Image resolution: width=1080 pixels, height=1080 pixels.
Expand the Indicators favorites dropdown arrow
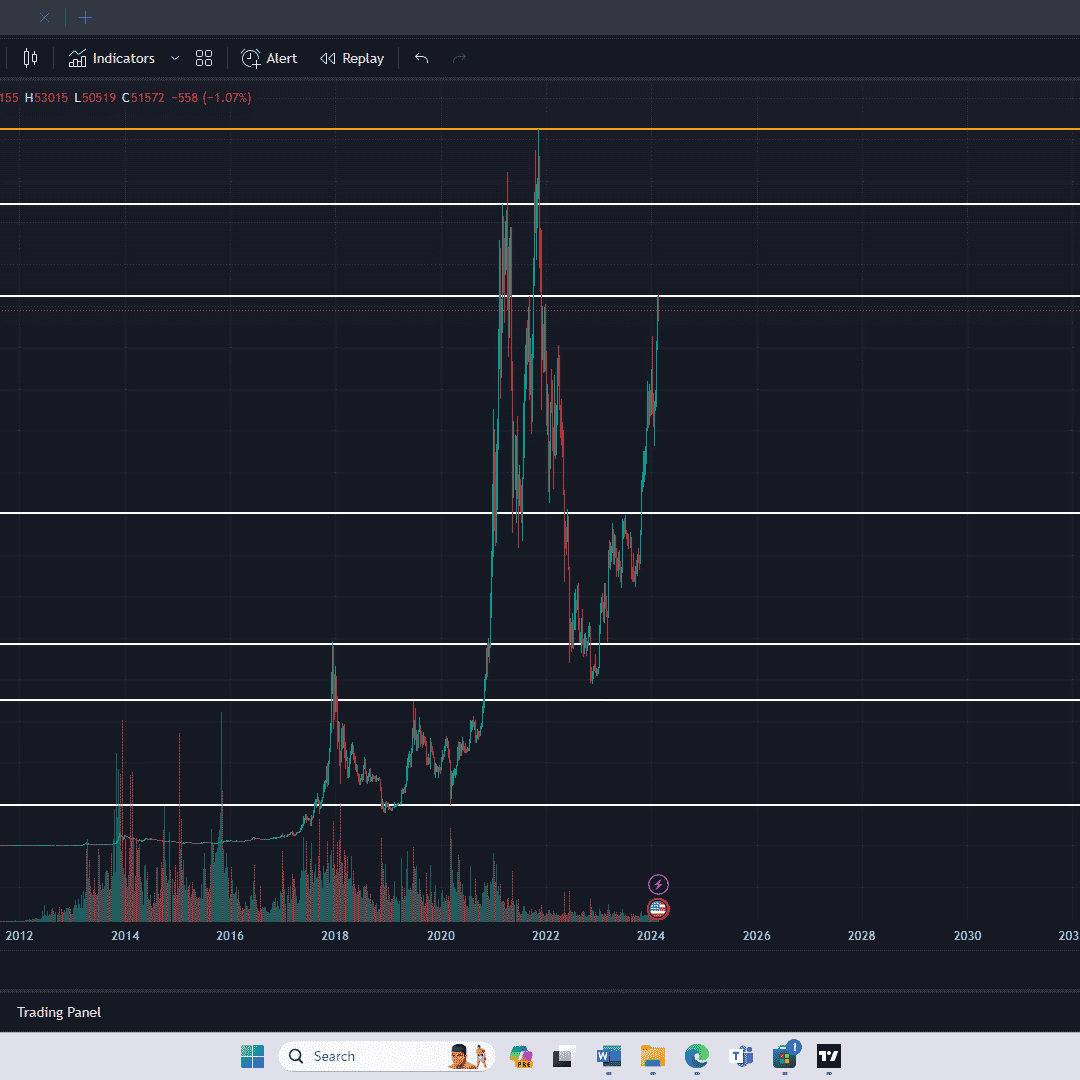coord(175,58)
